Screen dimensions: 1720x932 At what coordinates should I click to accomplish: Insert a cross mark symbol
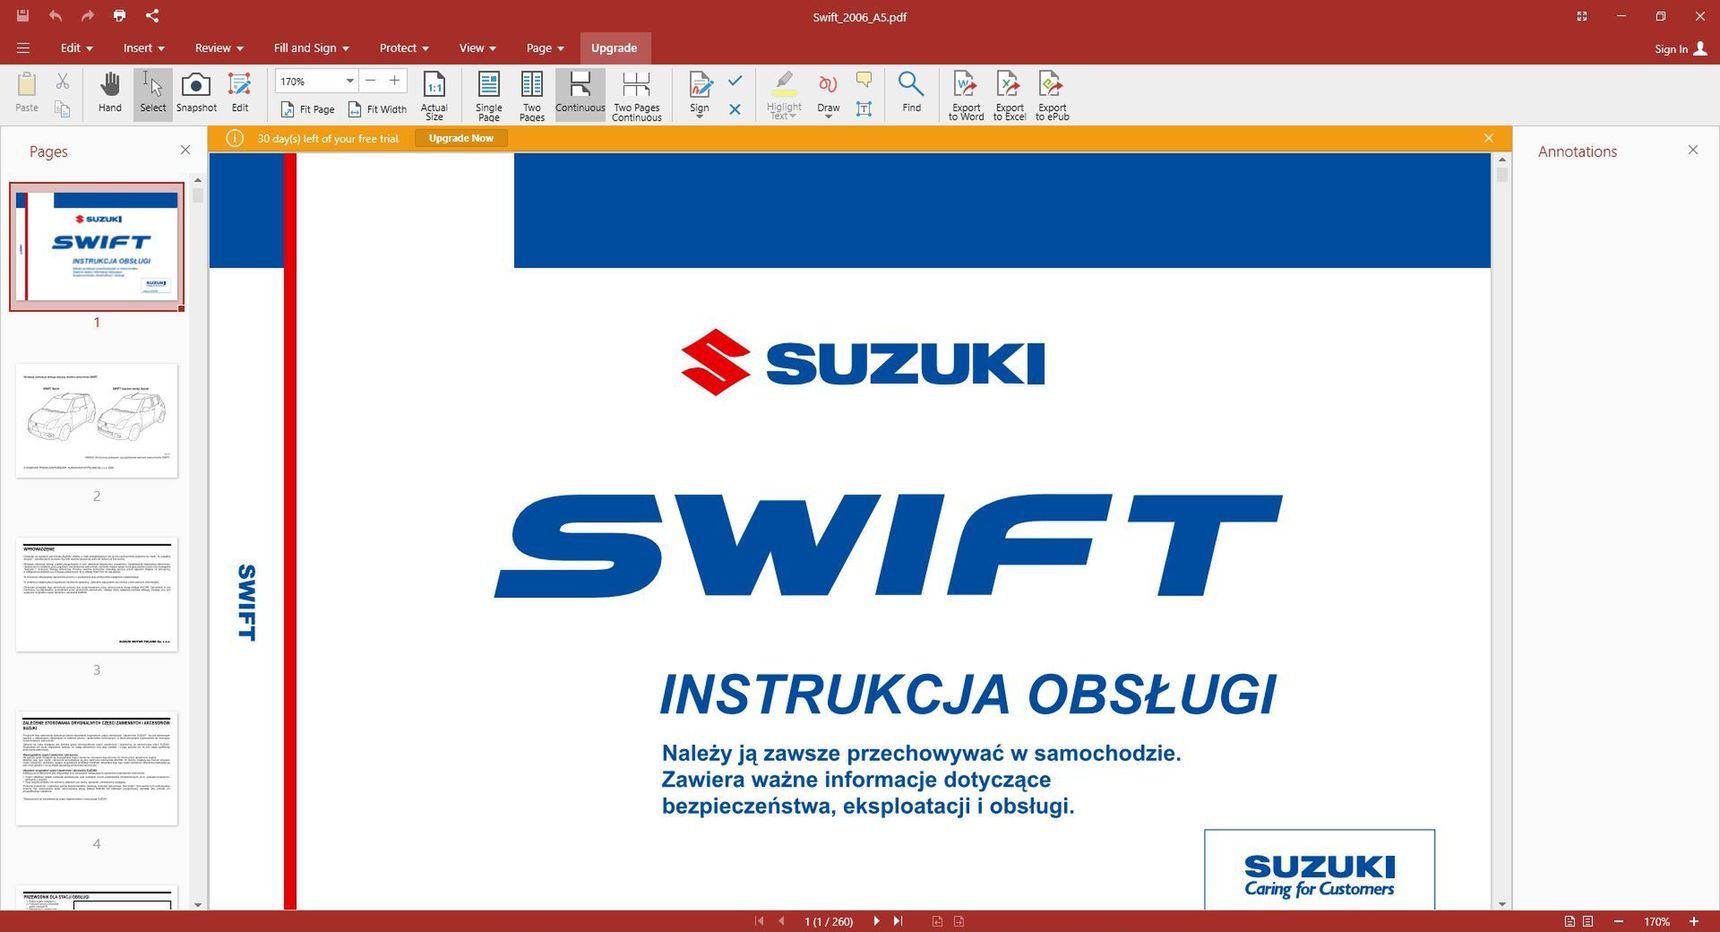tap(735, 109)
